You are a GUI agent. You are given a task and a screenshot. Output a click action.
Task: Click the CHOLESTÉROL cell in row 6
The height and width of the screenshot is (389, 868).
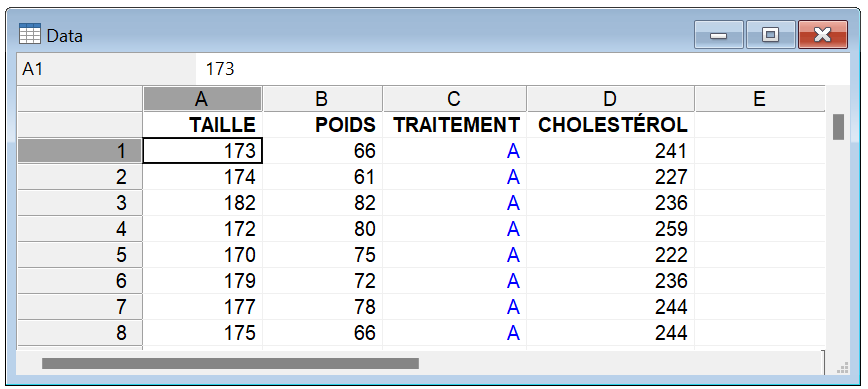(x=611, y=281)
